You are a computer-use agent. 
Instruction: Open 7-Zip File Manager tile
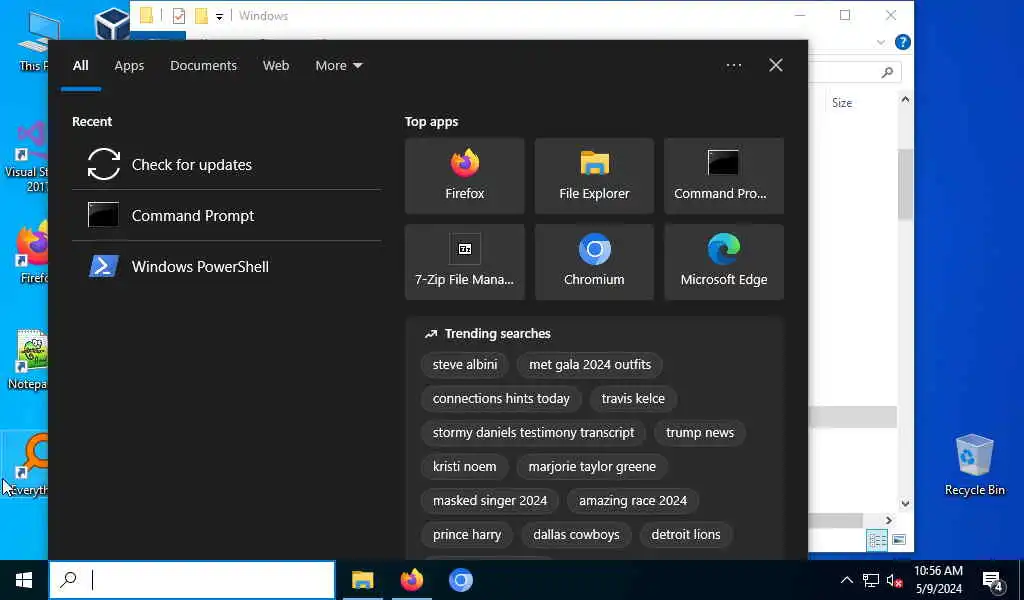pos(464,262)
